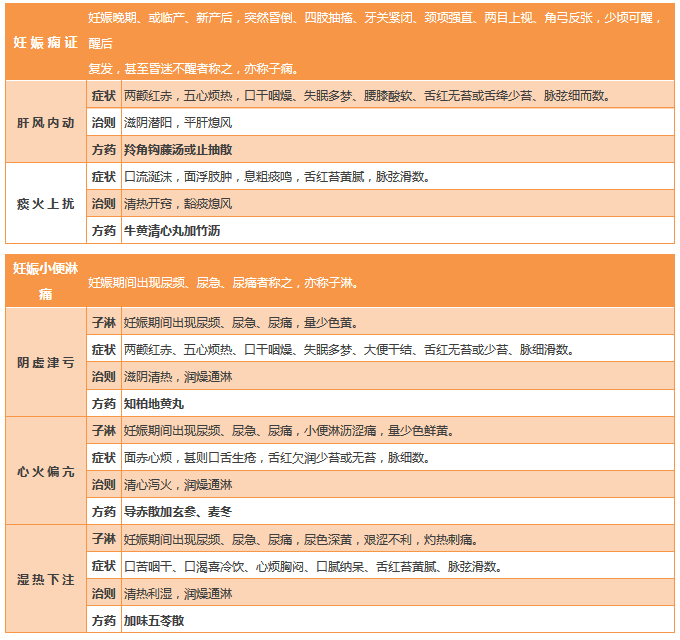Click the 滋阴潜阳，平肝熄风 treatment cell

178,122
